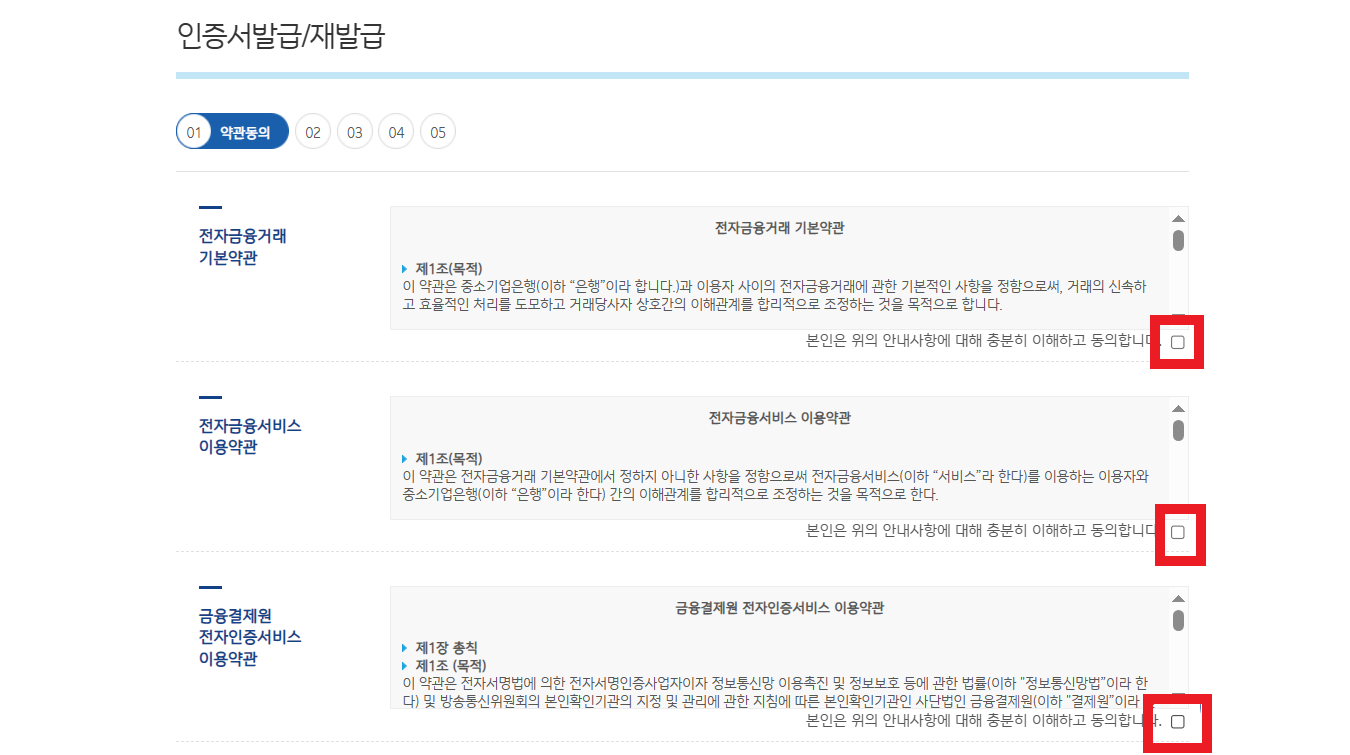Image resolution: width=1350 pixels, height=755 pixels.
Task: Select step 05 indicator circle
Action: click(x=437, y=131)
